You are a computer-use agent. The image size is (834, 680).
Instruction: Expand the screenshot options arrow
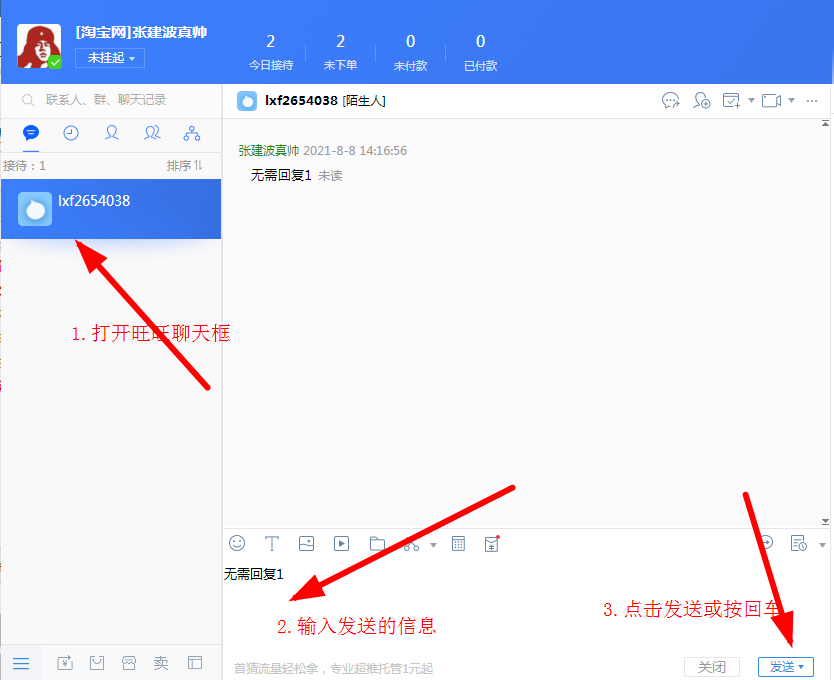[433, 545]
